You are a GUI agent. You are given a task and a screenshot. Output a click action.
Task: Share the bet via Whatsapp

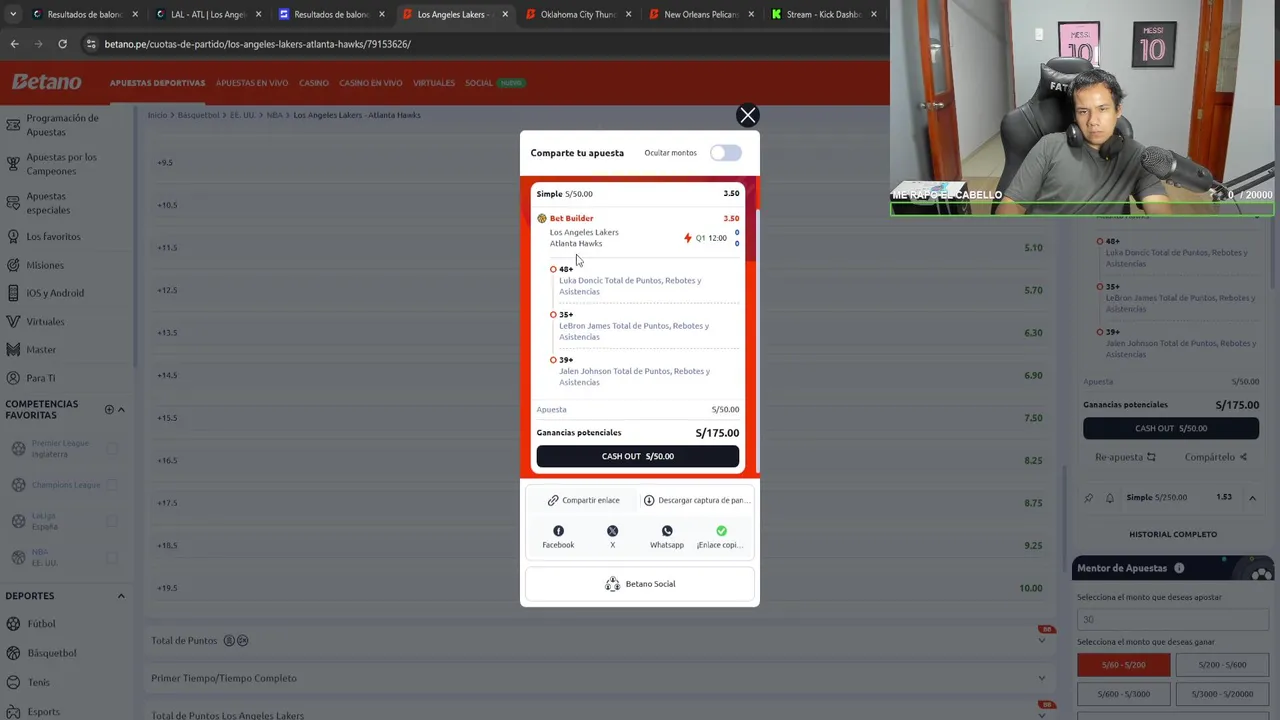click(x=667, y=537)
